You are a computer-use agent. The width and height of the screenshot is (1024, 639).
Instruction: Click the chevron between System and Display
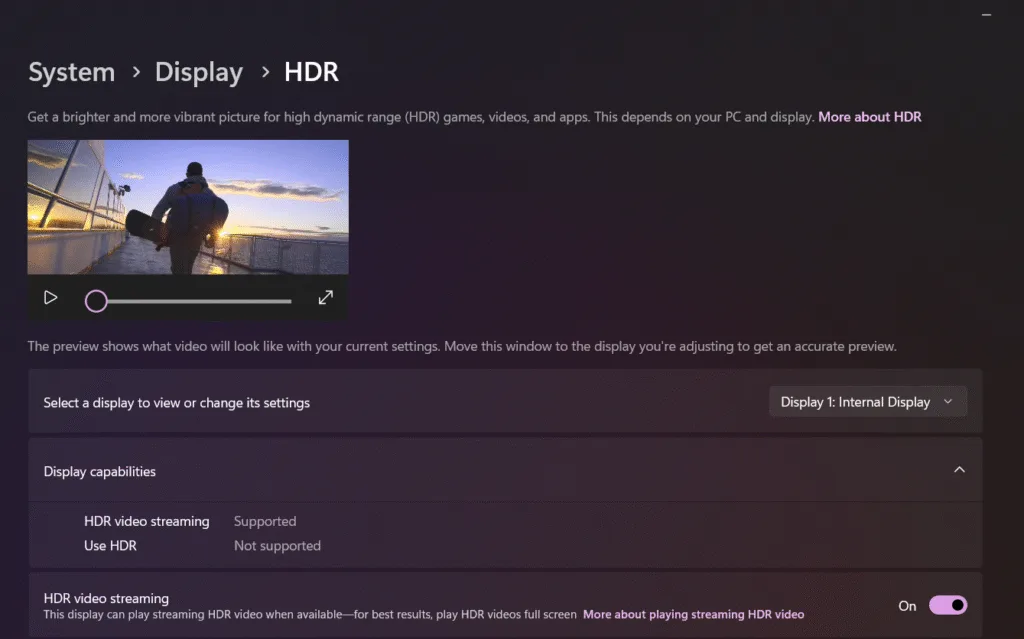pyautogui.click(x=135, y=73)
